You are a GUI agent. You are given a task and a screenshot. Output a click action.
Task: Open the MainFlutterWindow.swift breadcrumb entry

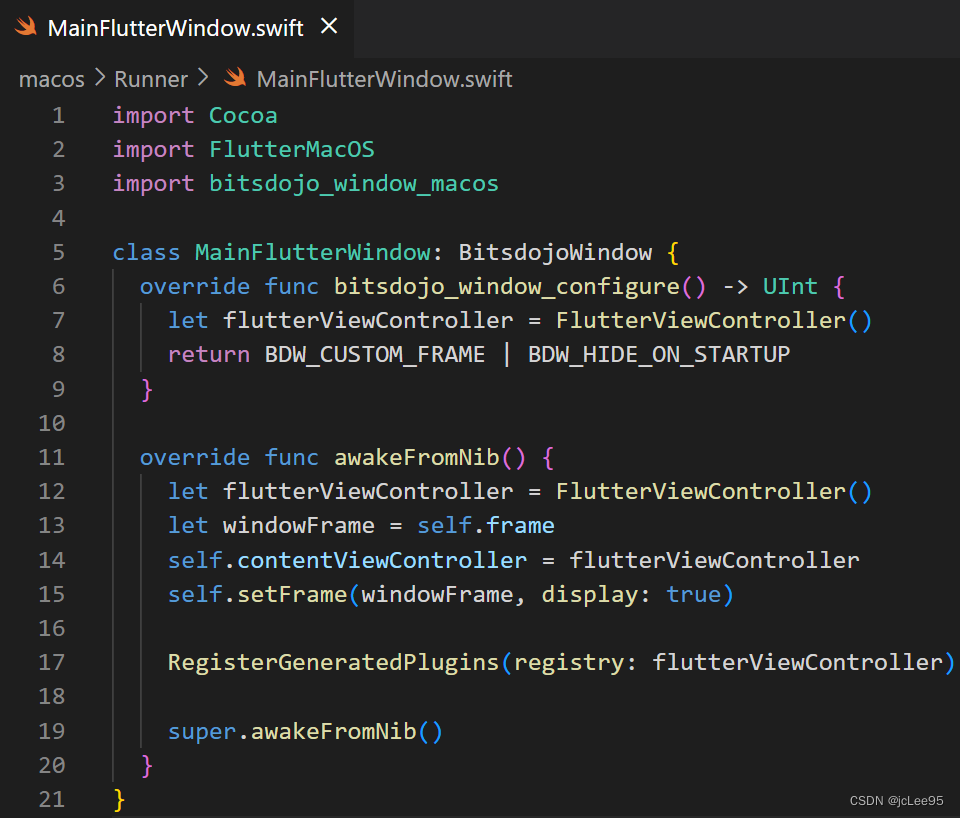tap(384, 78)
